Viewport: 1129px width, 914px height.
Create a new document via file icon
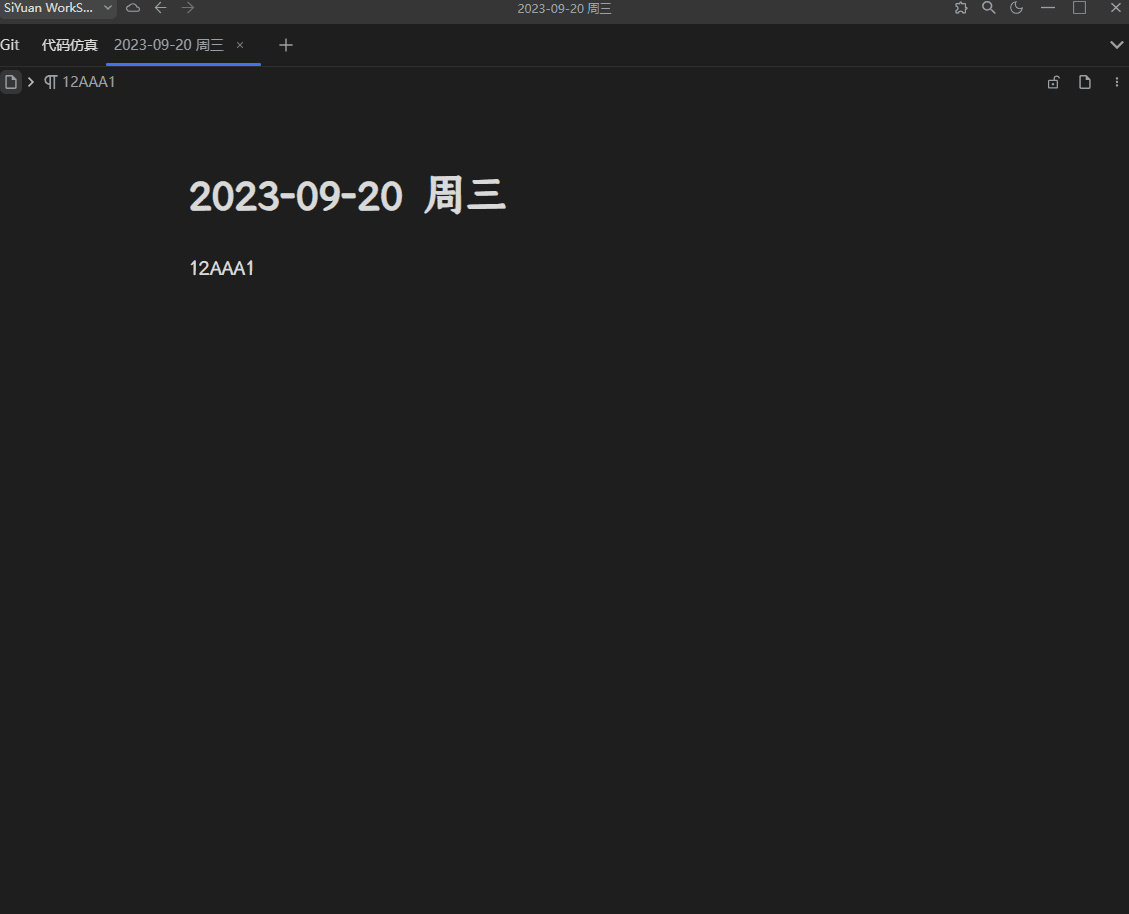pos(1084,82)
